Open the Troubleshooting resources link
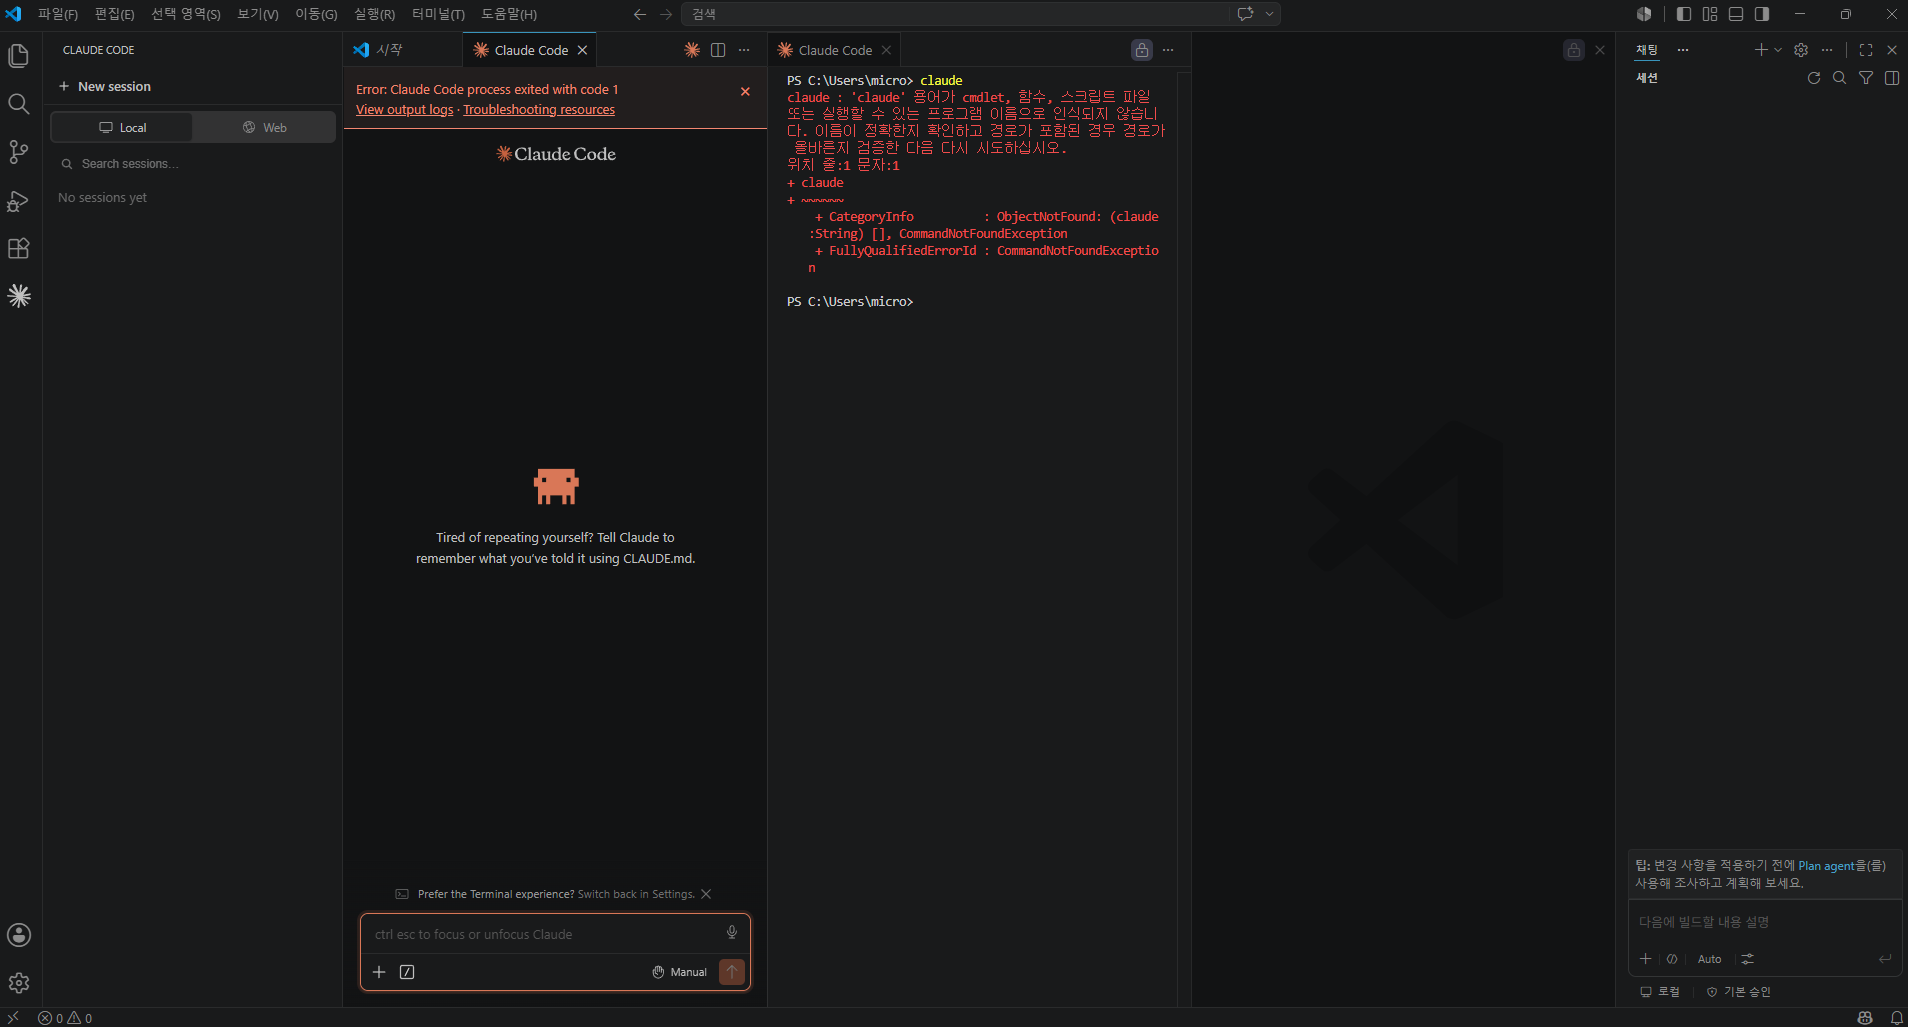 tap(539, 110)
